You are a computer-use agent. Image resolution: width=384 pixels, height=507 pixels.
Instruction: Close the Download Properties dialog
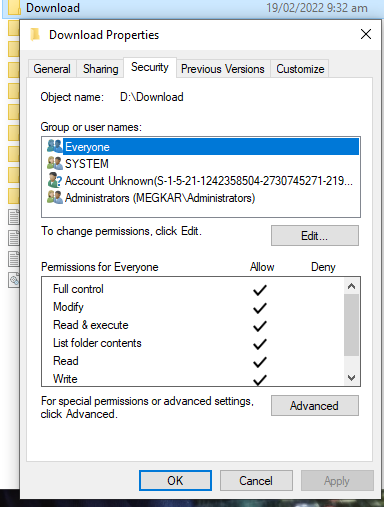pos(366,34)
